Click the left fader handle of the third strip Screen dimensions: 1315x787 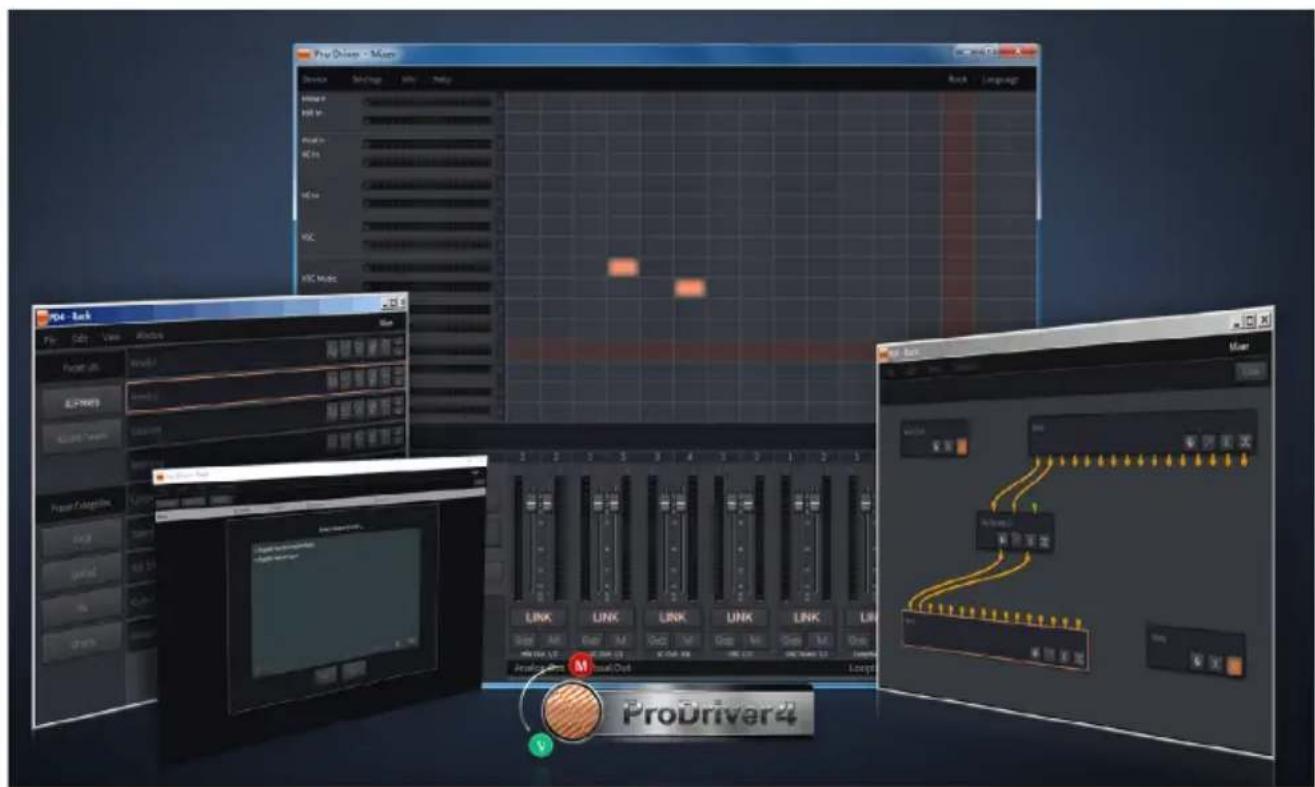pos(664,502)
